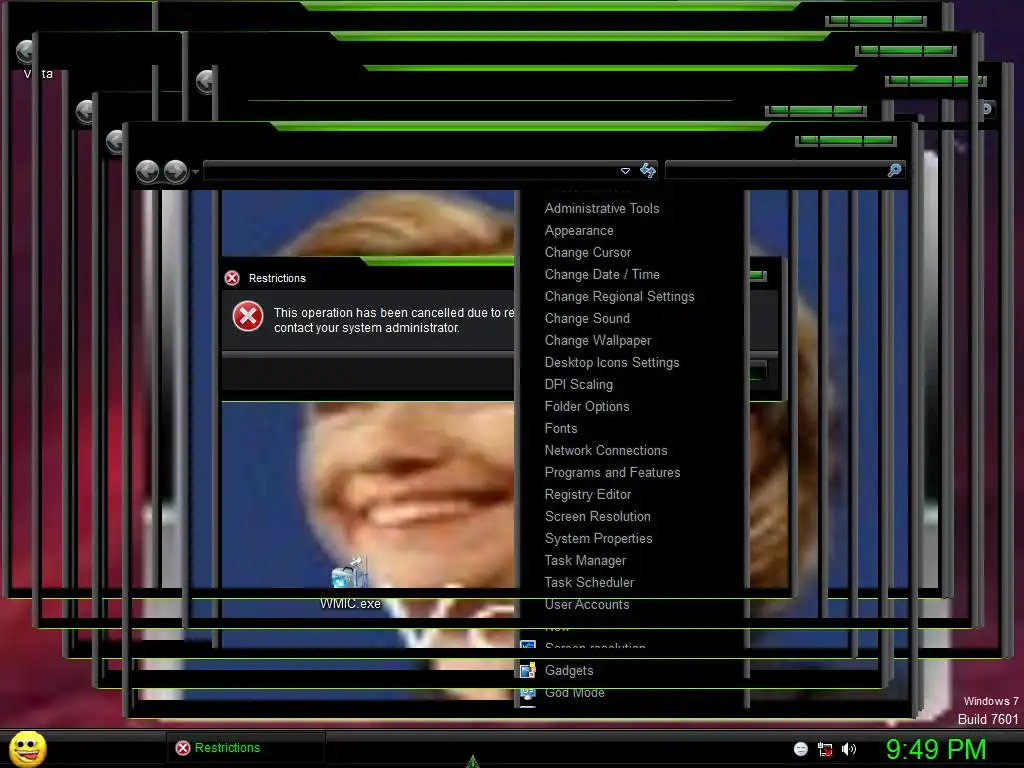Open System Properties entry
The height and width of the screenshot is (768, 1024).
[x=598, y=538]
